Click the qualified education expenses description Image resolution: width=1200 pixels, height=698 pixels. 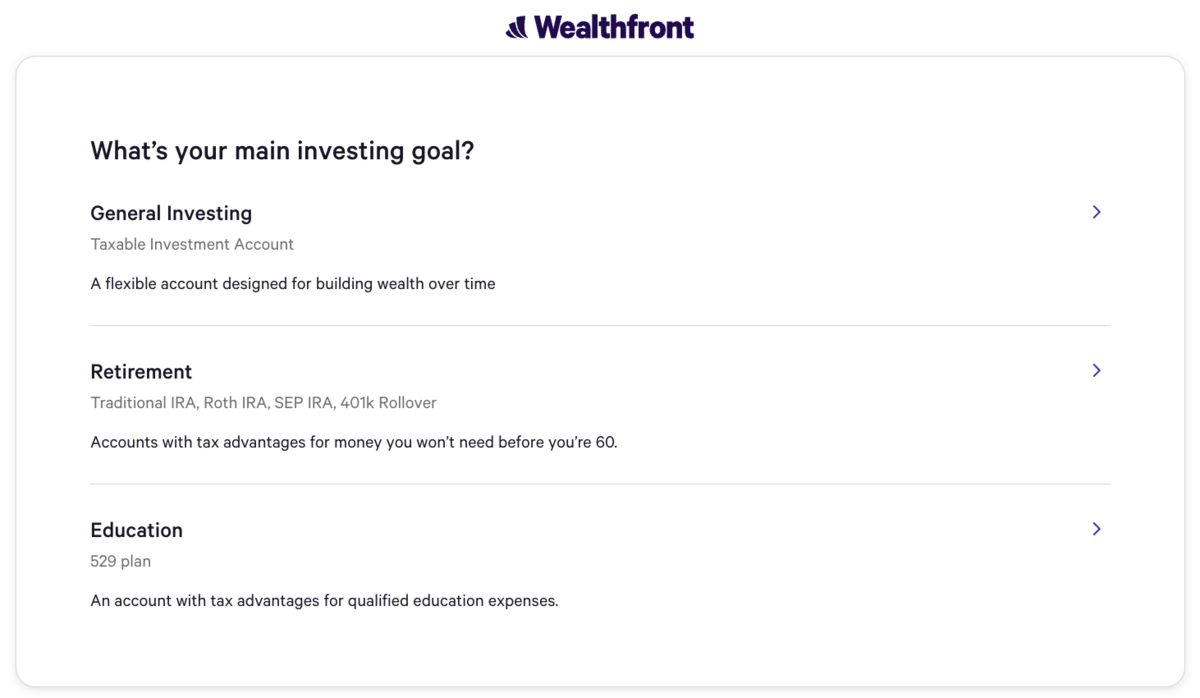(x=324, y=601)
